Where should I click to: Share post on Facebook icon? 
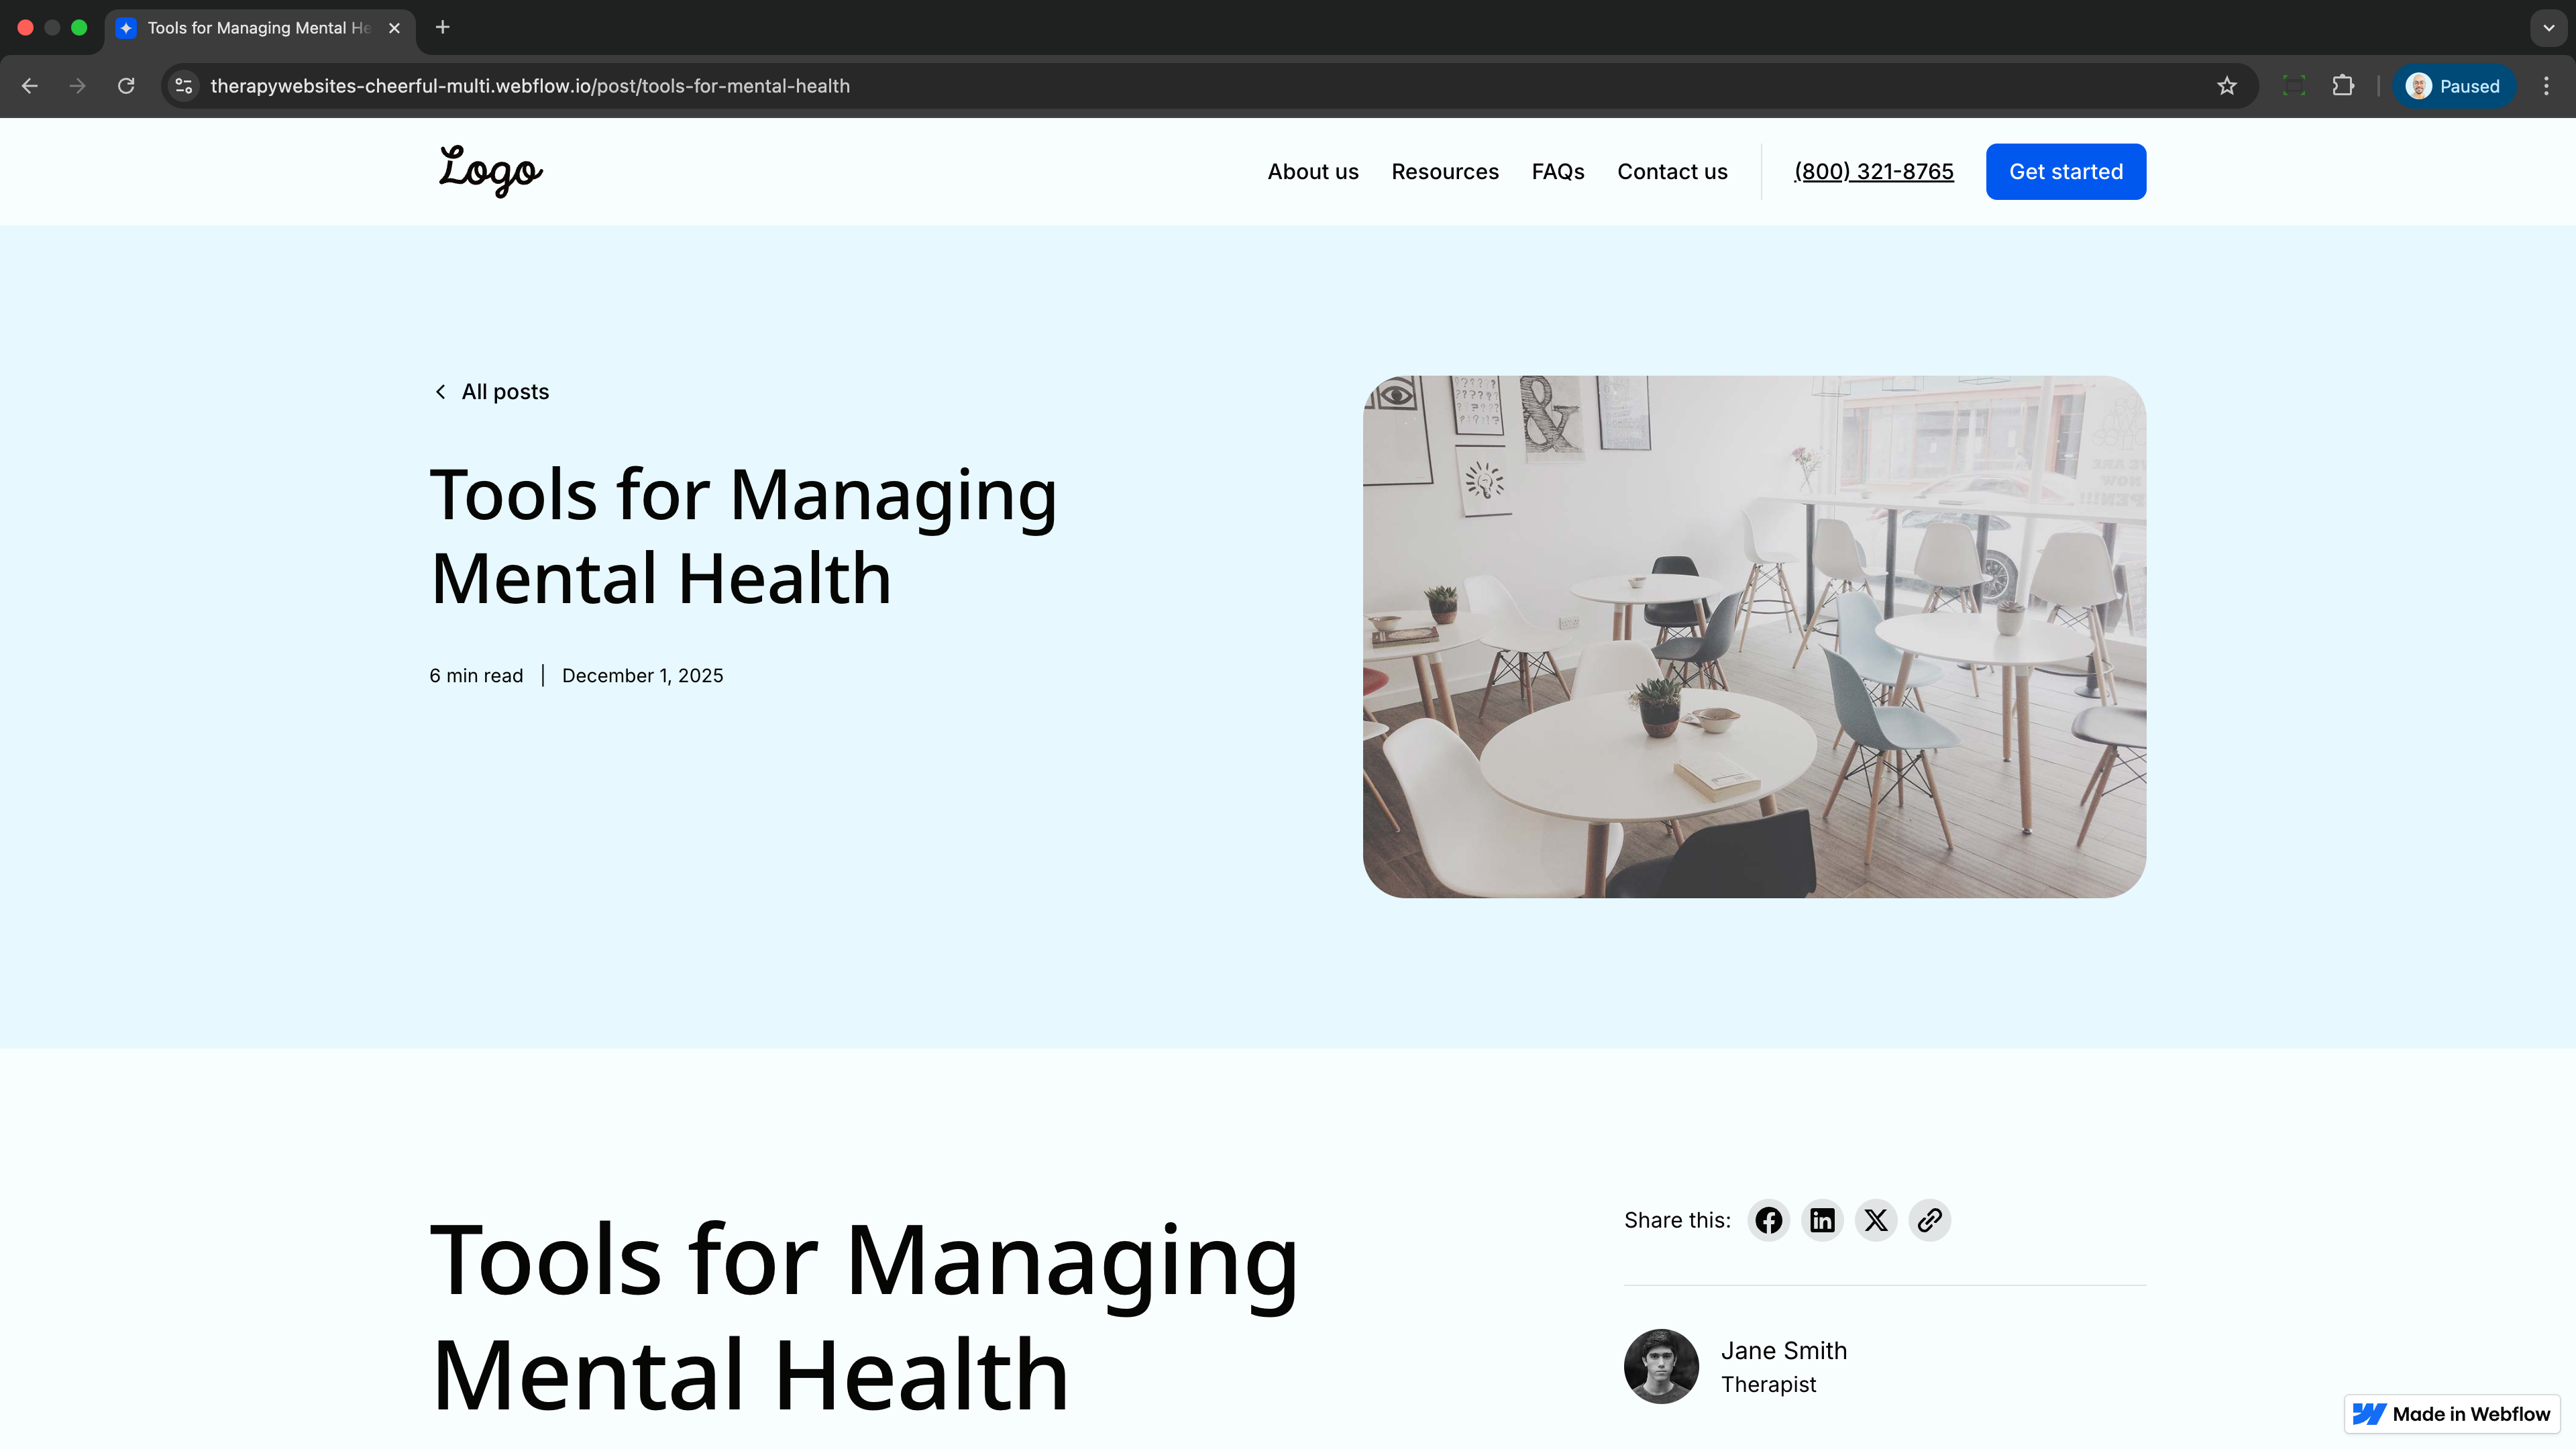tap(1768, 1220)
